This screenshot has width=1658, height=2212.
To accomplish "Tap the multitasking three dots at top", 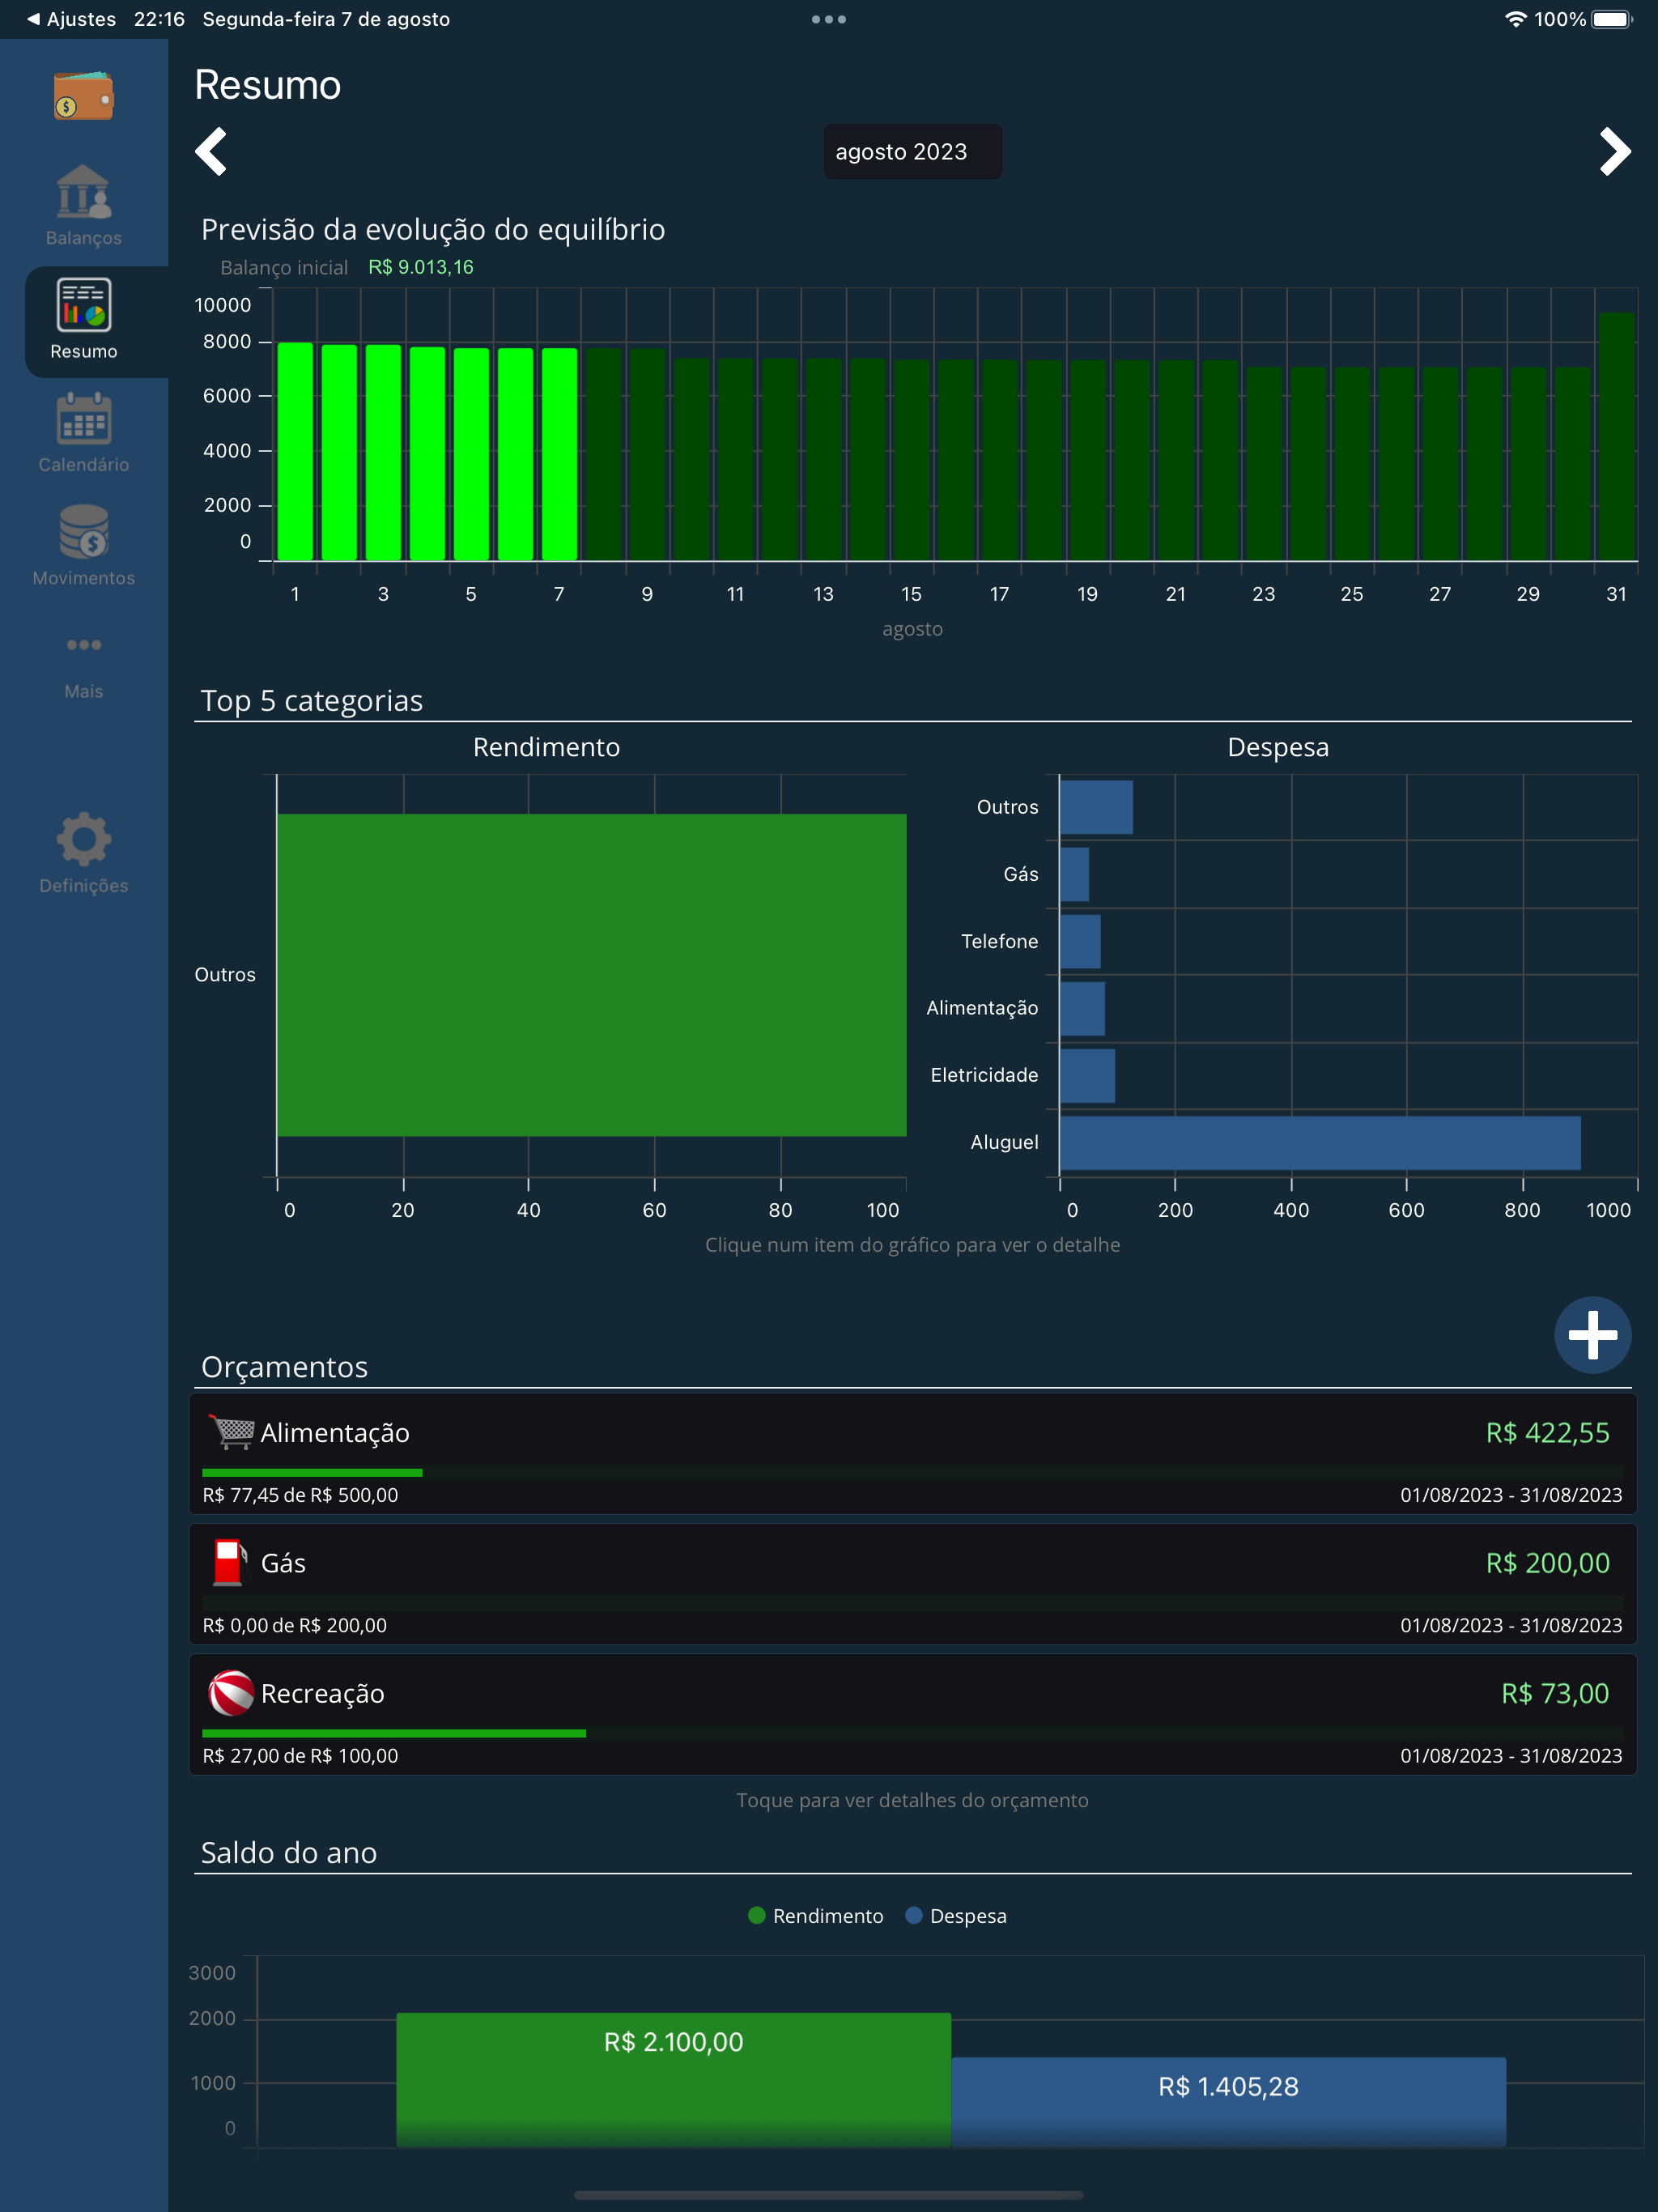I will coord(828,19).
